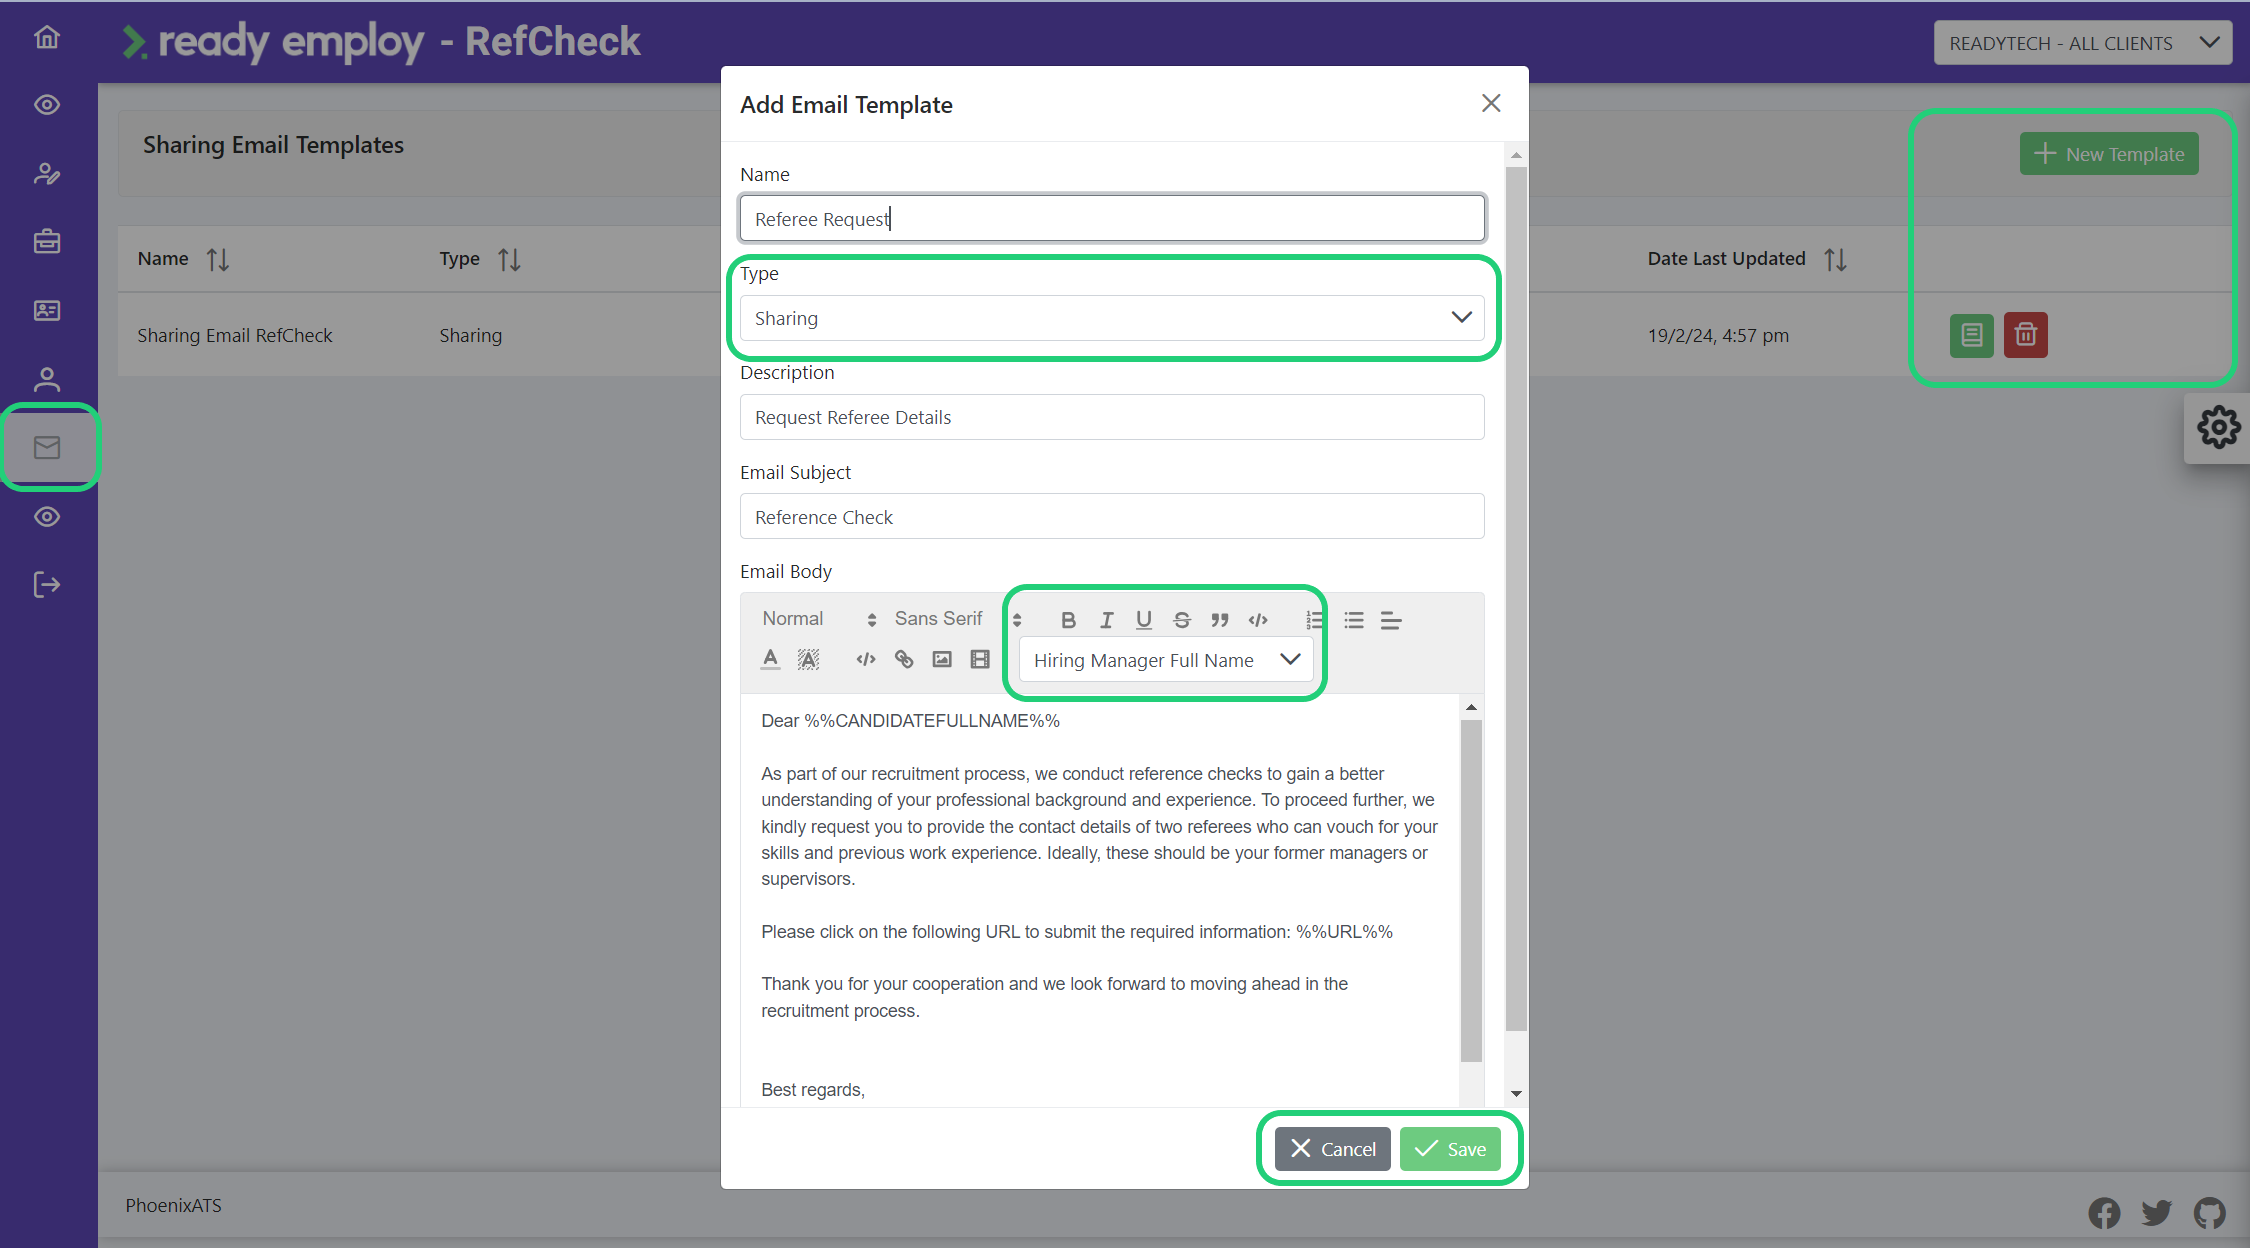
Task: Sort table by Name column
Action: pos(217,260)
